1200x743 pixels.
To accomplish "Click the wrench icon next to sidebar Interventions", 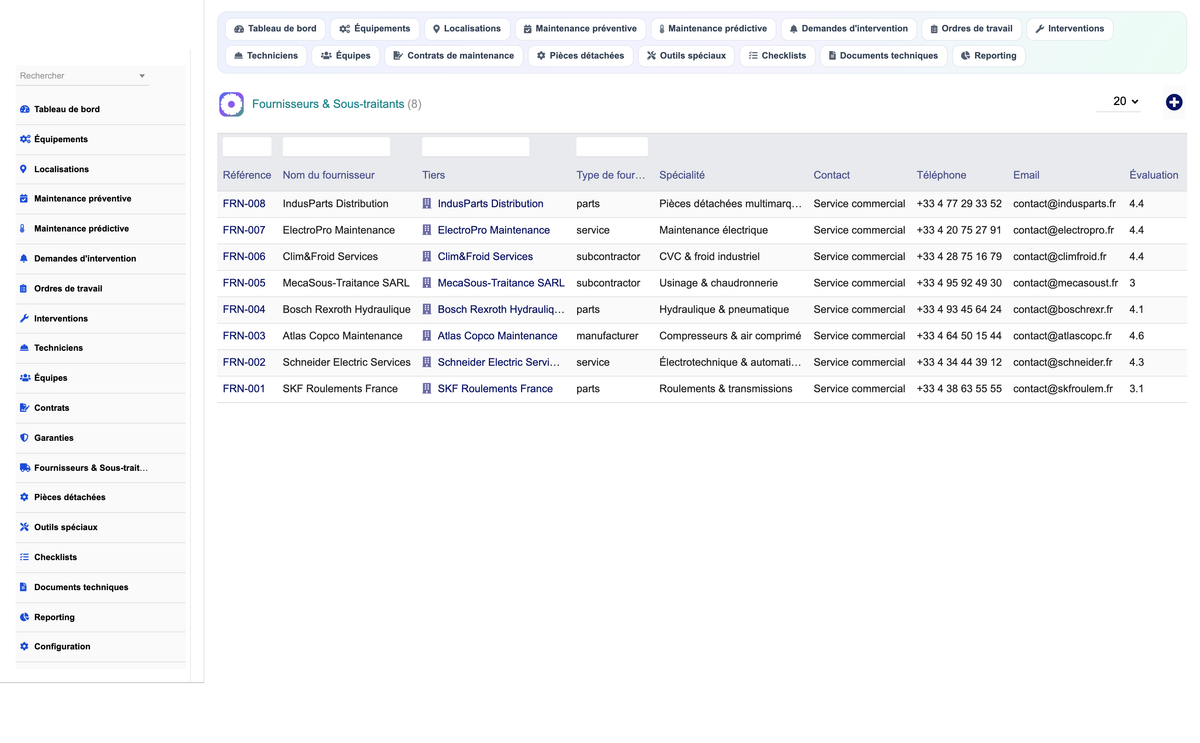I will click(24, 318).
